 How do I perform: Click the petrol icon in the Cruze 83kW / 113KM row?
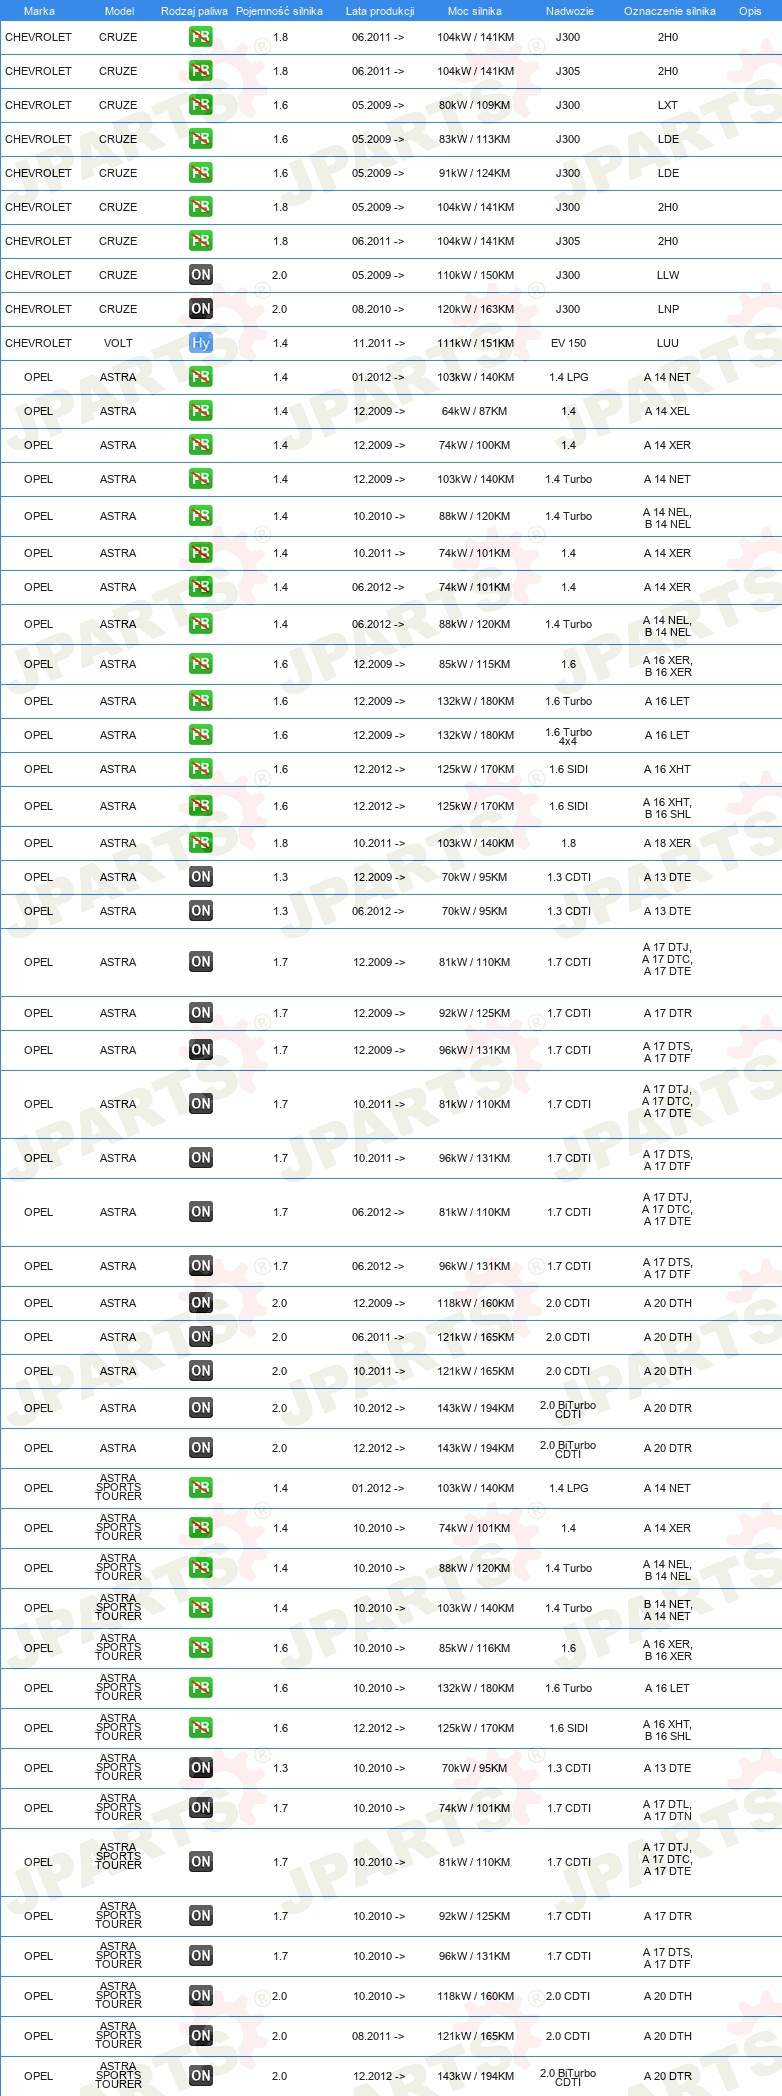[x=201, y=139]
